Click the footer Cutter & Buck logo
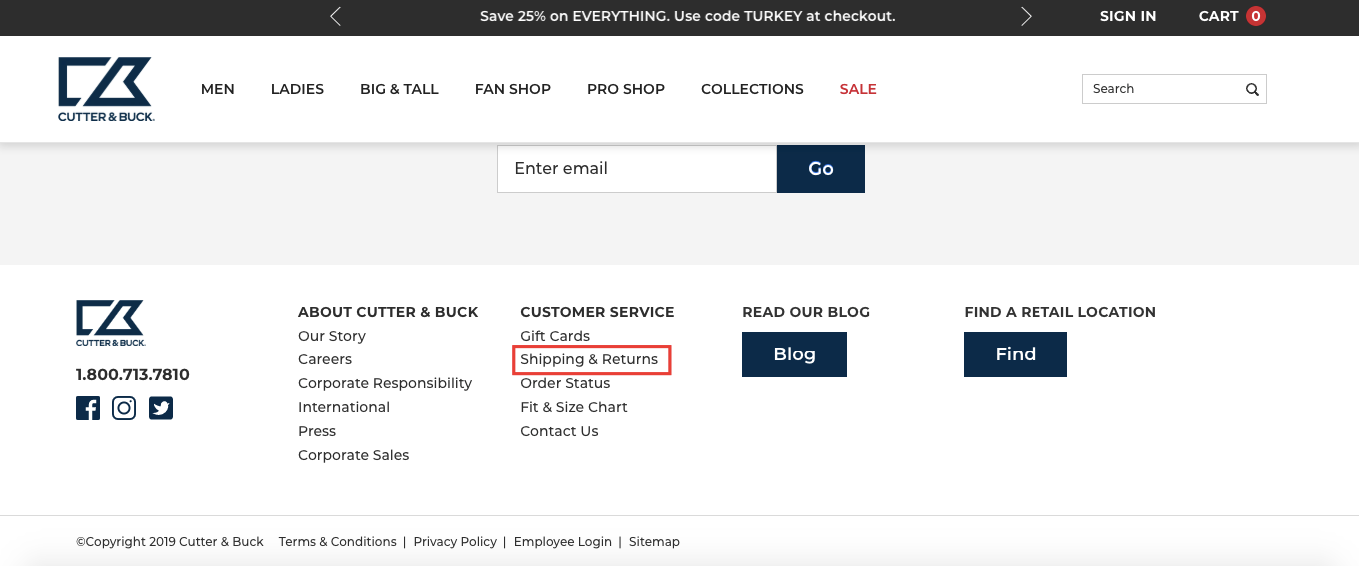Screen dimensions: 1359x566 111,323
